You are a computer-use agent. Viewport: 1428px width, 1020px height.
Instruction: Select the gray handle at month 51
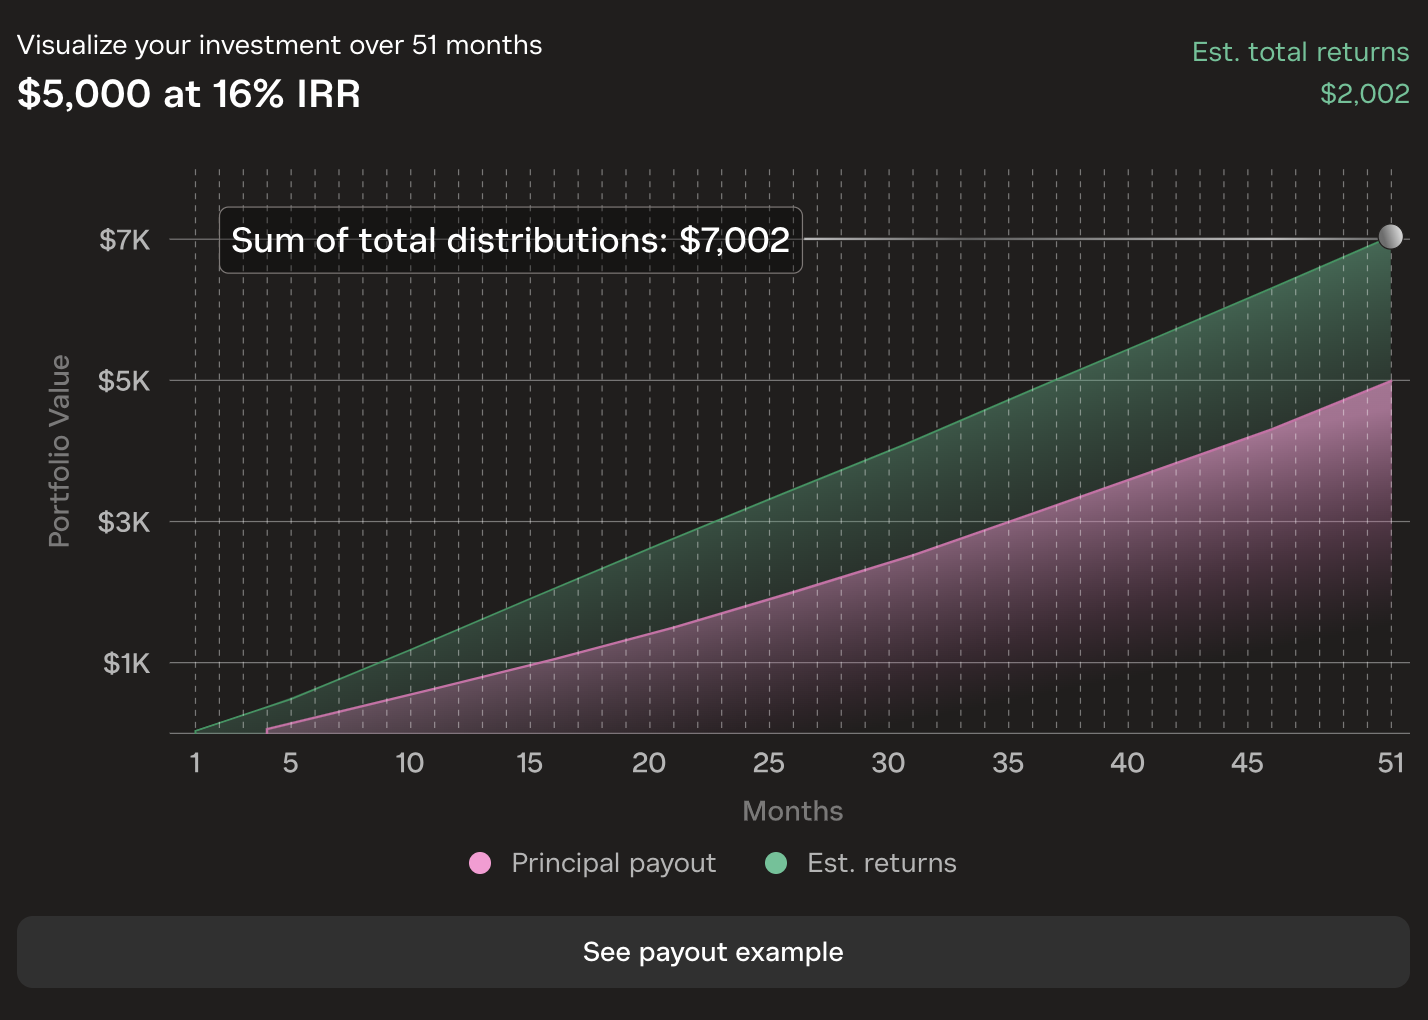(1390, 237)
